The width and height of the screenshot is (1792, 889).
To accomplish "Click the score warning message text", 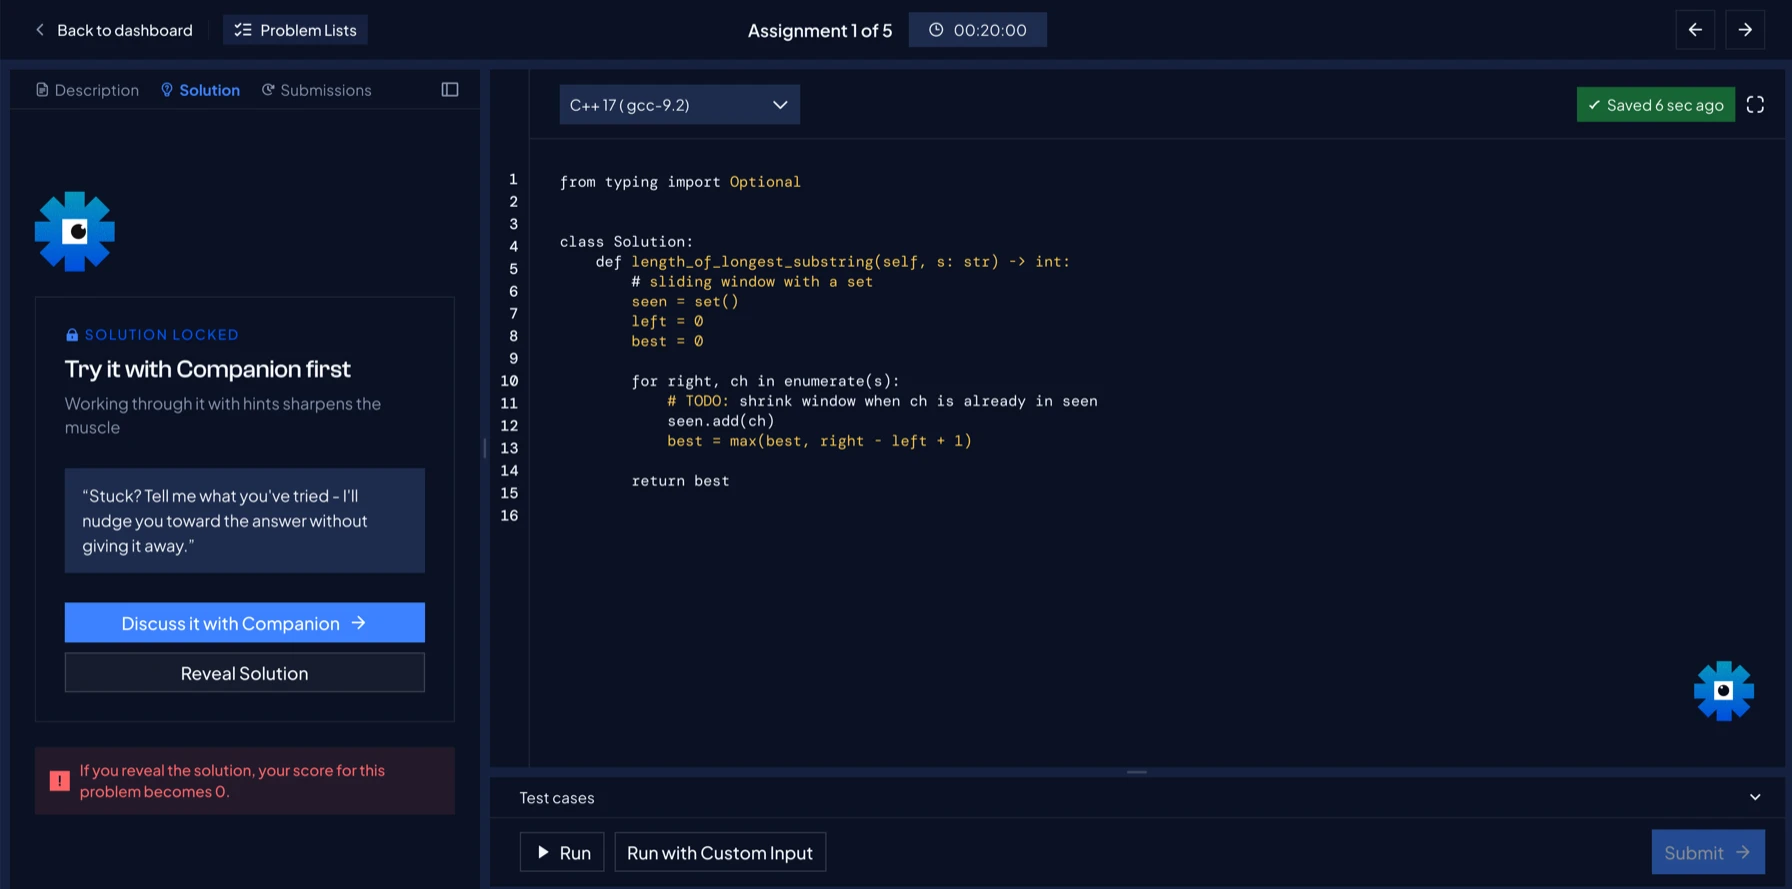I will pos(232,781).
